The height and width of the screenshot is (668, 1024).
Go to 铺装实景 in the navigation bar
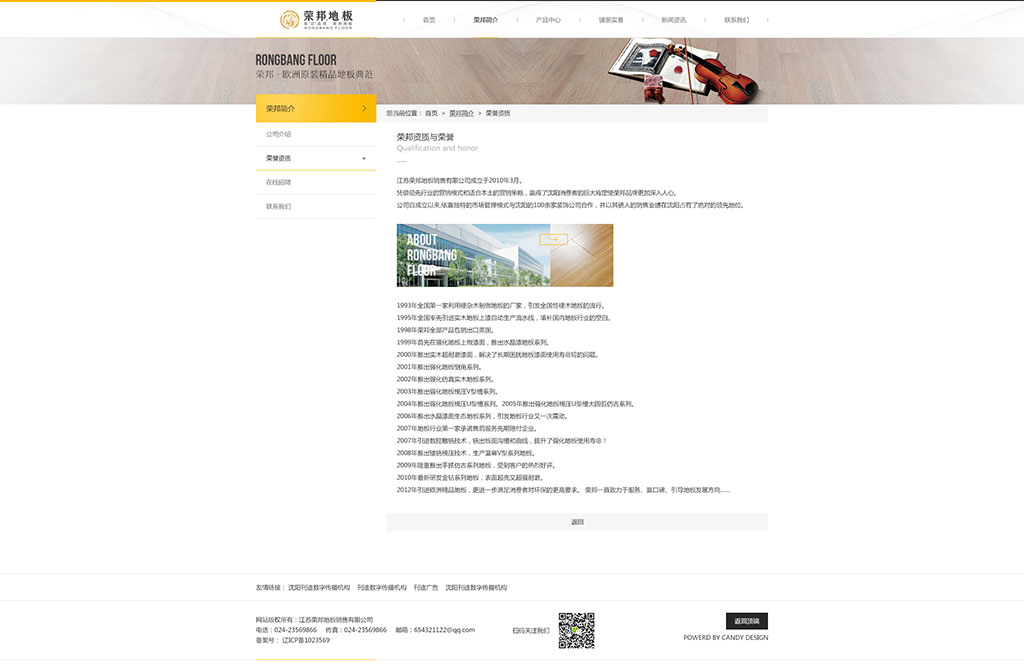coord(611,20)
